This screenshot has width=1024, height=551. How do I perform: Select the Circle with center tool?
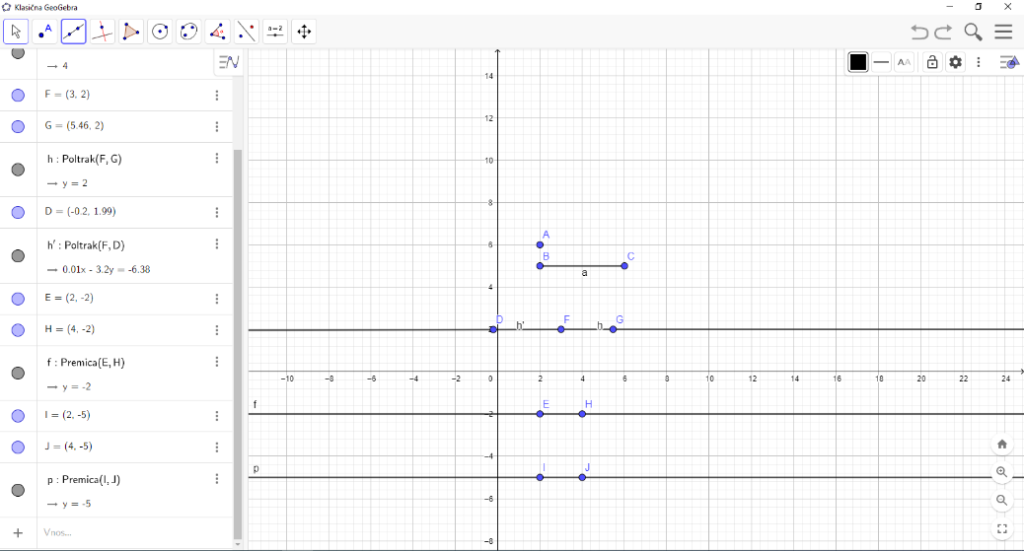(x=160, y=31)
